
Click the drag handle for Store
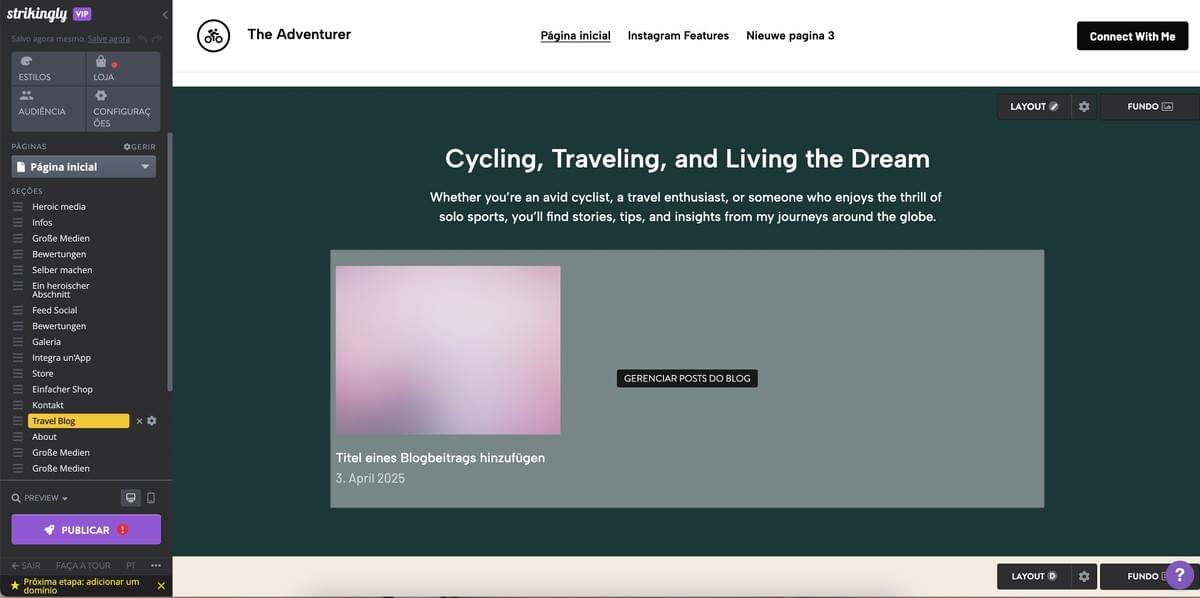click(x=18, y=374)
